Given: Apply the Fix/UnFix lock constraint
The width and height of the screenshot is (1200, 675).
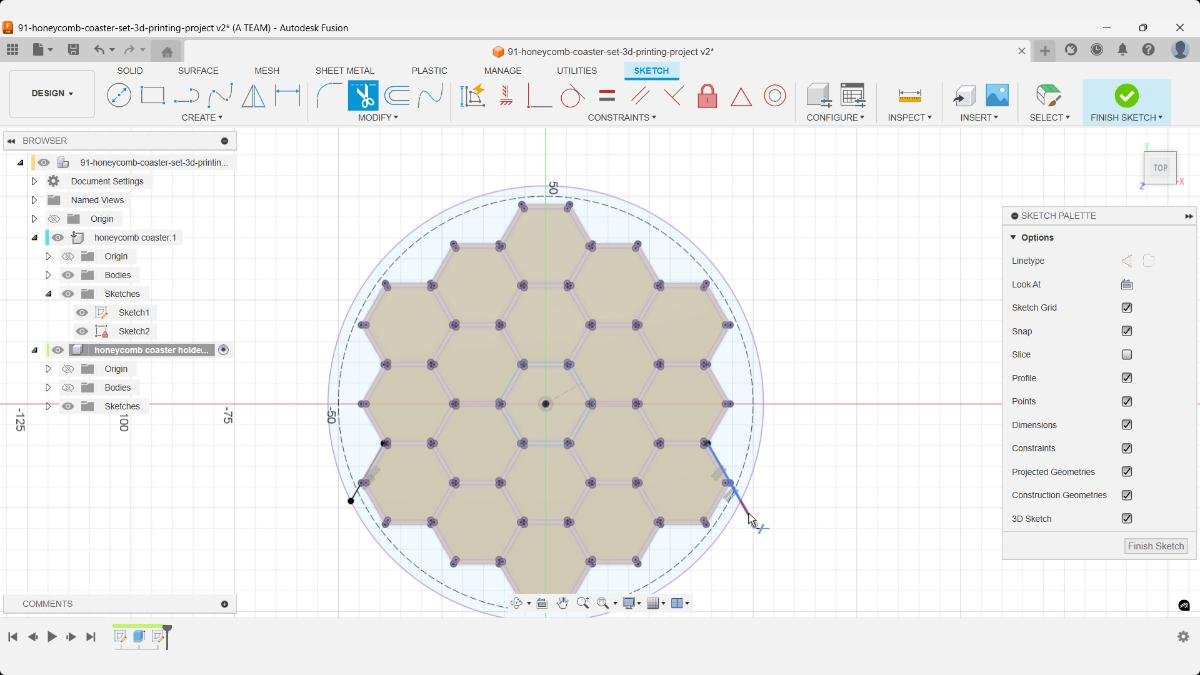Looking at the screenshot, I should [708, 95].
